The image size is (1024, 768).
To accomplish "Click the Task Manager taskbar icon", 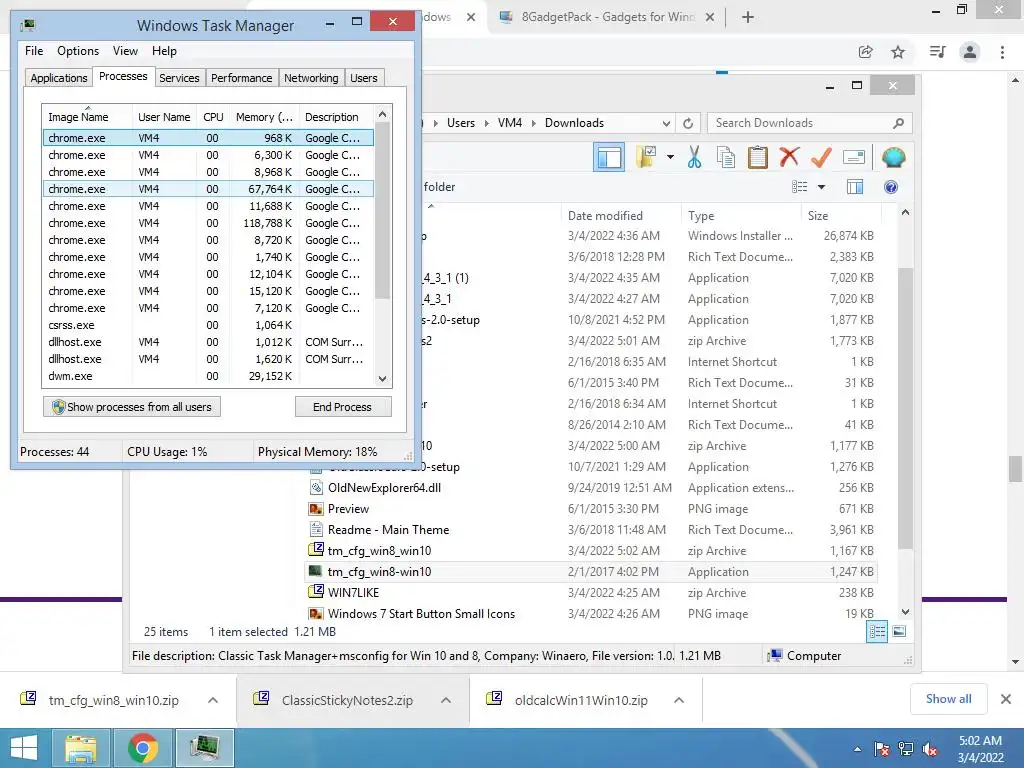I will point(204,748).
